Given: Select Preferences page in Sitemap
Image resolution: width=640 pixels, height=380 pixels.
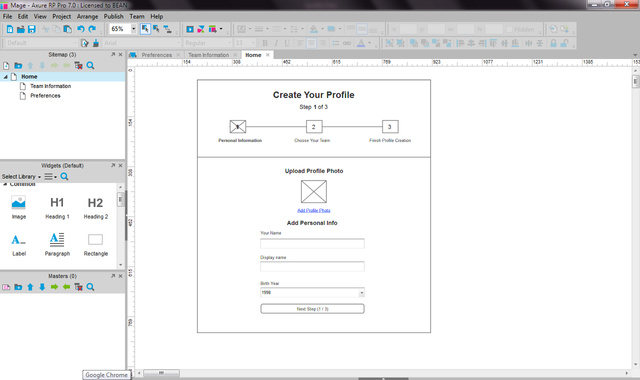Looking at the screenshot, I should [45, 96].
